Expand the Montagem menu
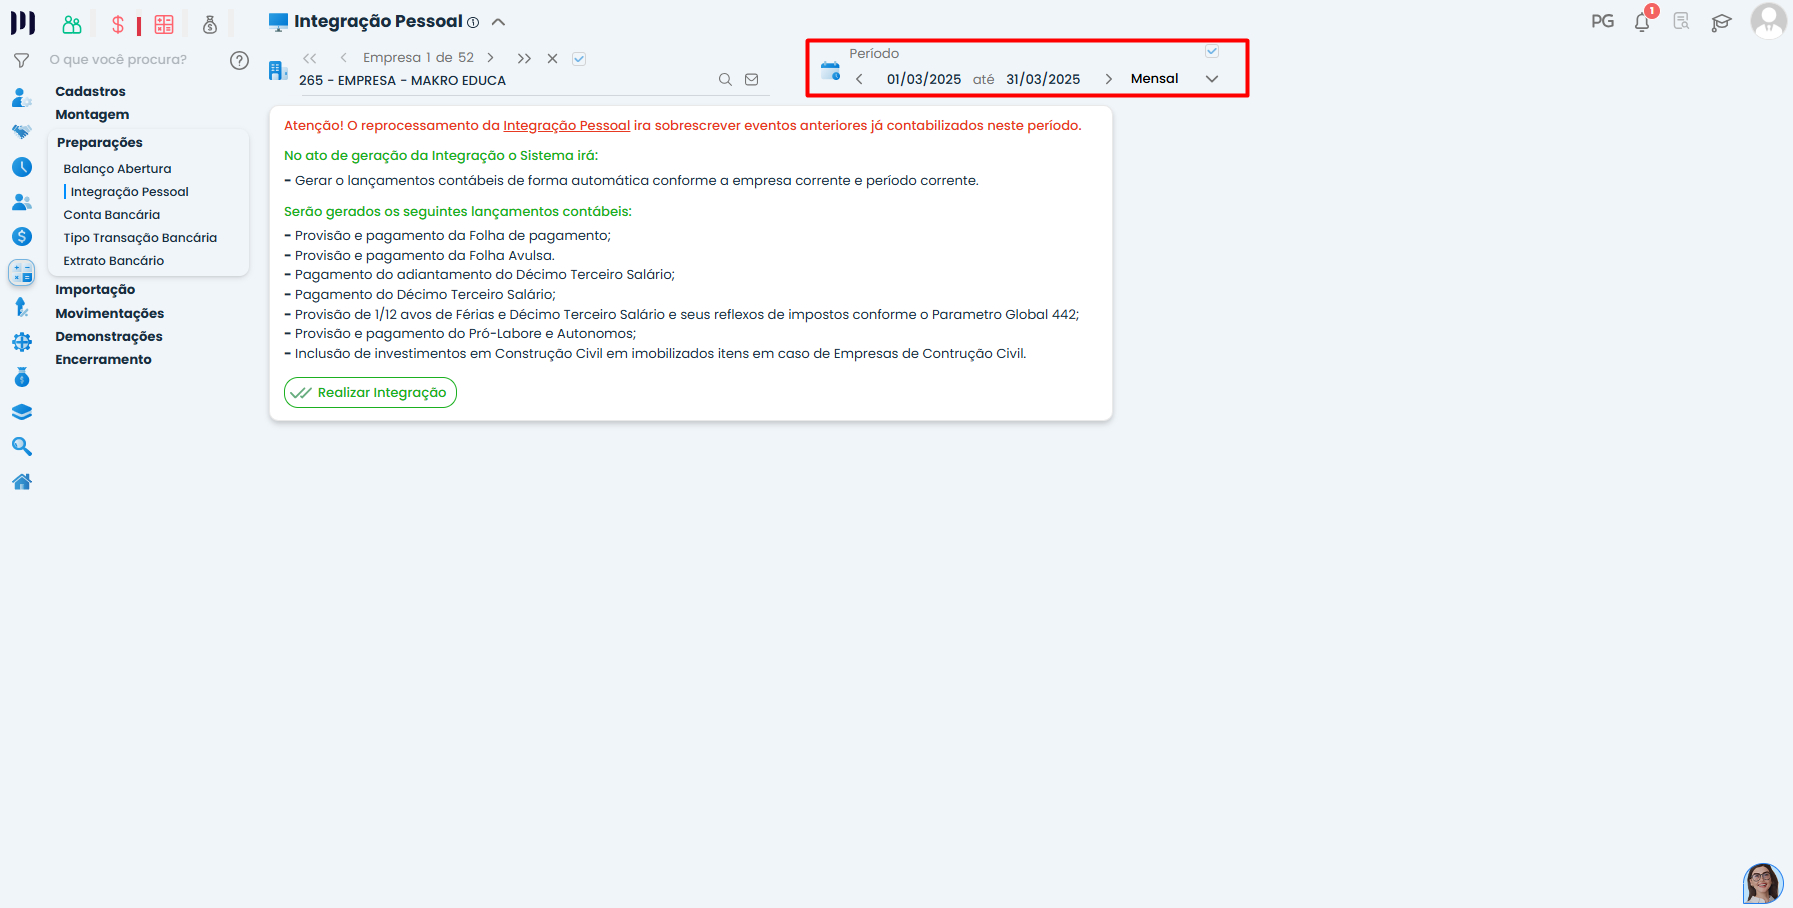This screenshot has height=908, width=1793. click(x=92, y=114)
